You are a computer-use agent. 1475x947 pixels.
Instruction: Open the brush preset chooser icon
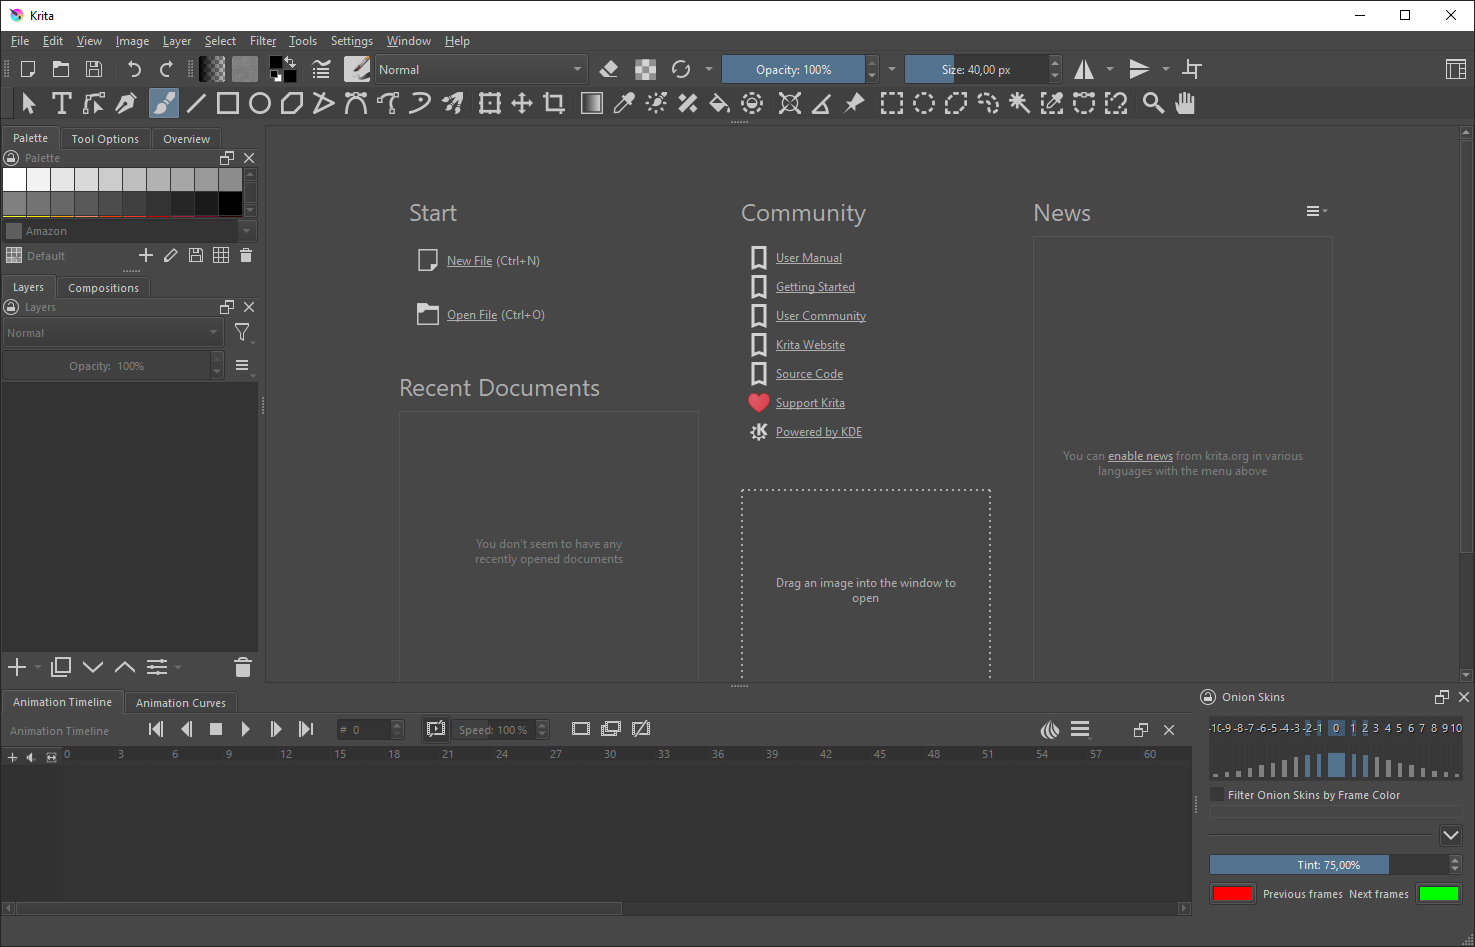[x=357, y=69]
